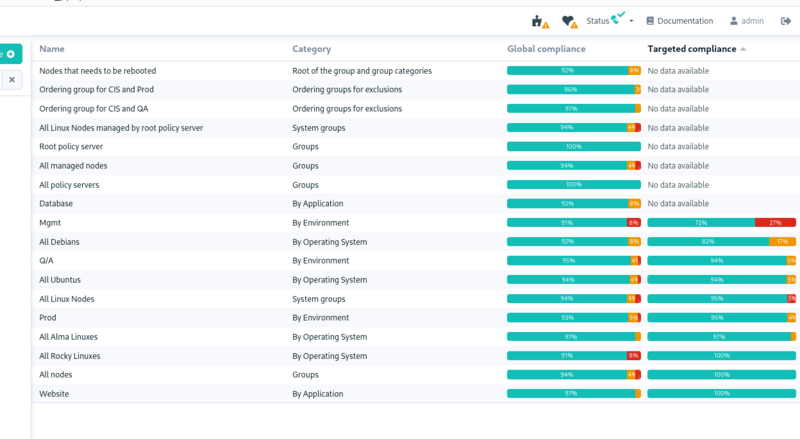Open the All Linux Nodes group
This screenshot has width=800, height=439.
(66, 299)
